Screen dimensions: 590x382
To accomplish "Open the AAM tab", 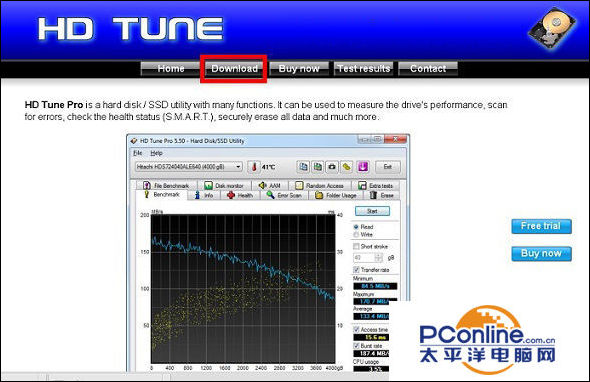I will (x=270, y=186).
